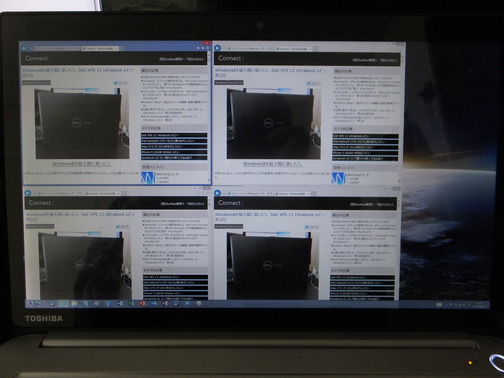Click the dark Windows tag under title, top-right window

229,82
